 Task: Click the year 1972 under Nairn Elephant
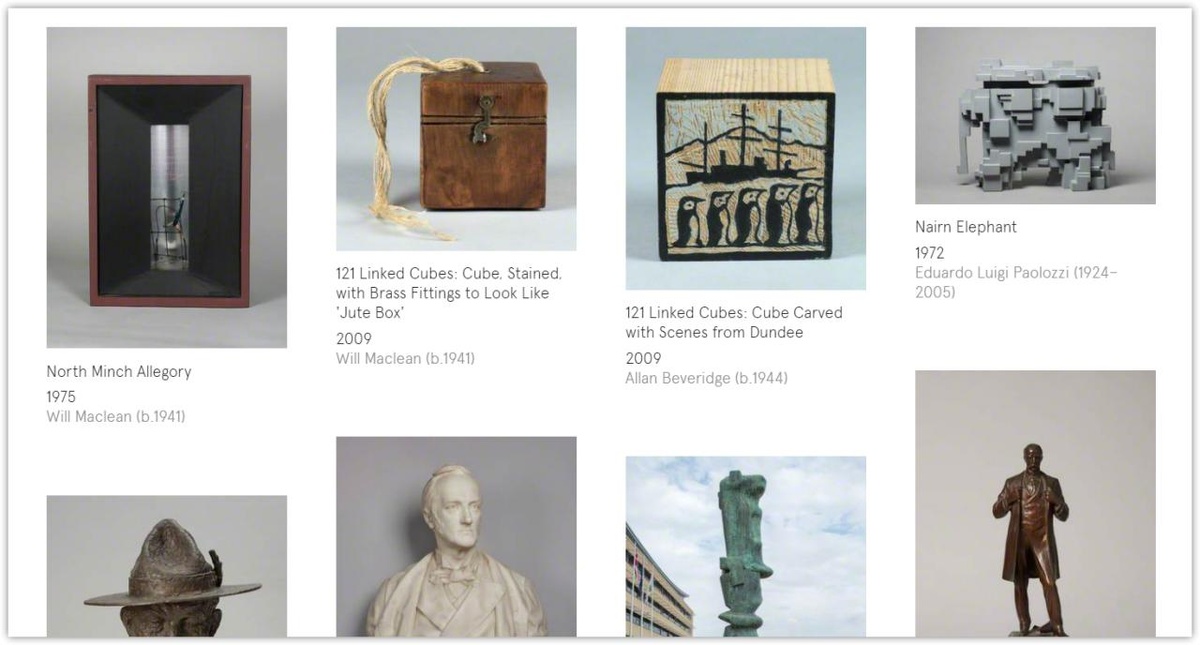tap(930, 253)
